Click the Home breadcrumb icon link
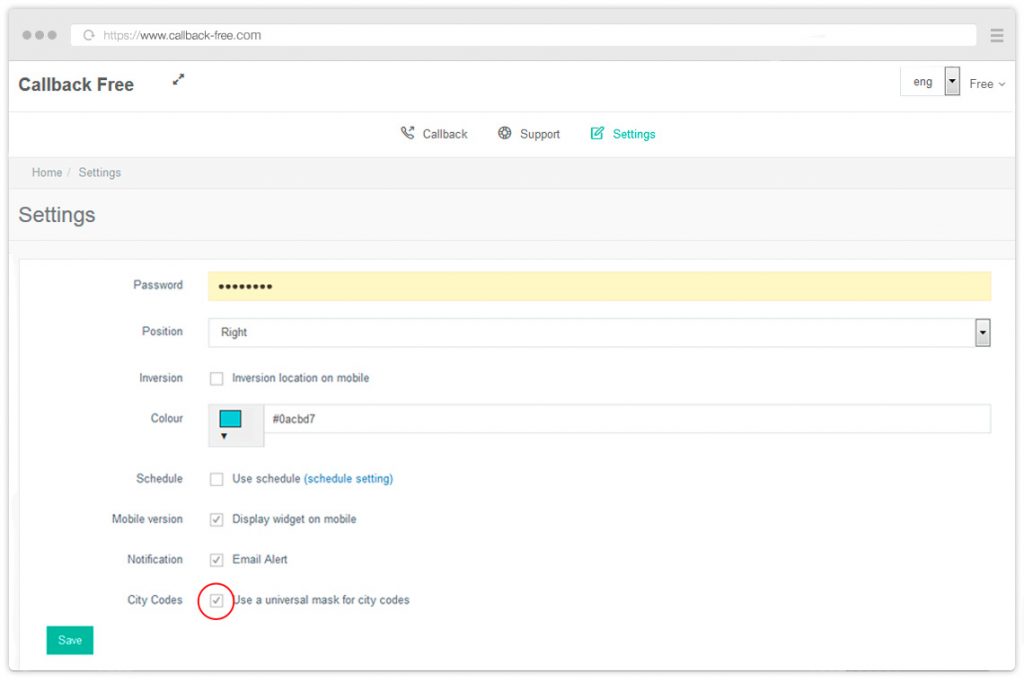This screenshot has width=1024, height=683. click(x=46, y=172)
